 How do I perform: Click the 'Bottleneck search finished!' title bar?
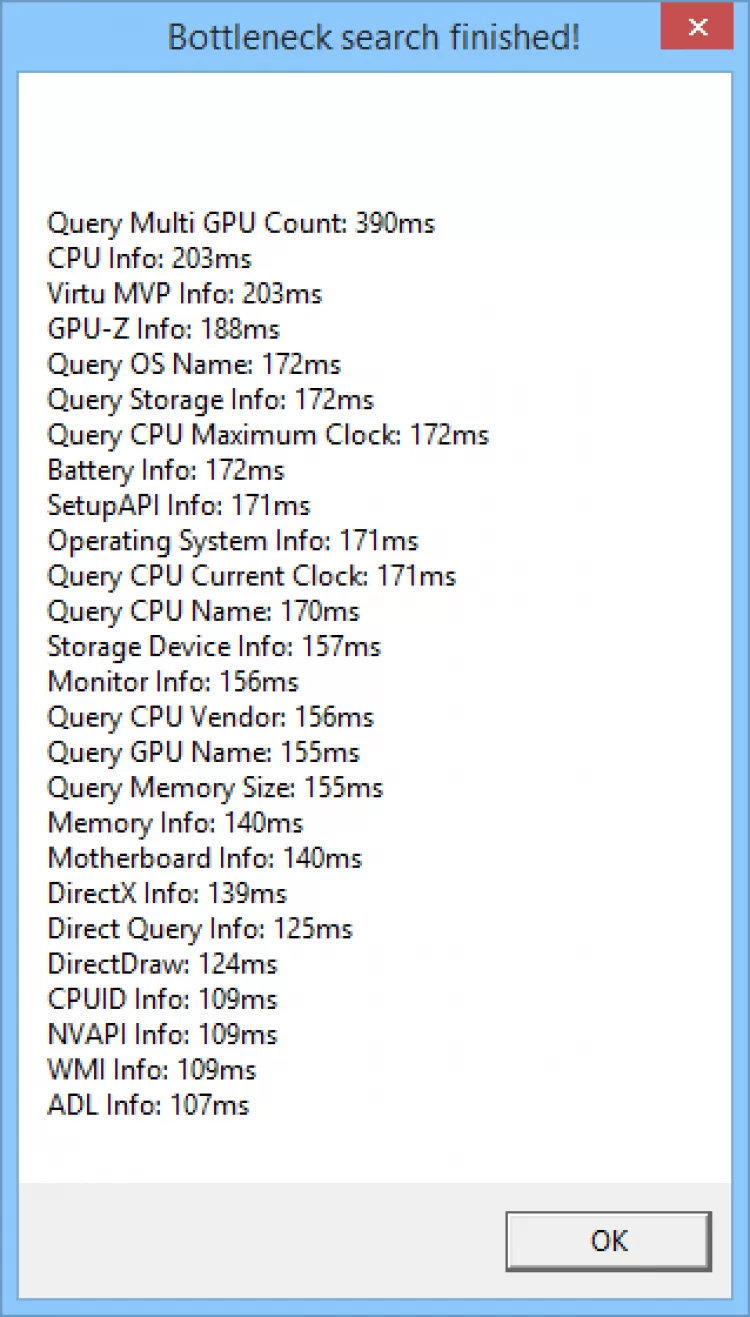[x=373, y=37]
